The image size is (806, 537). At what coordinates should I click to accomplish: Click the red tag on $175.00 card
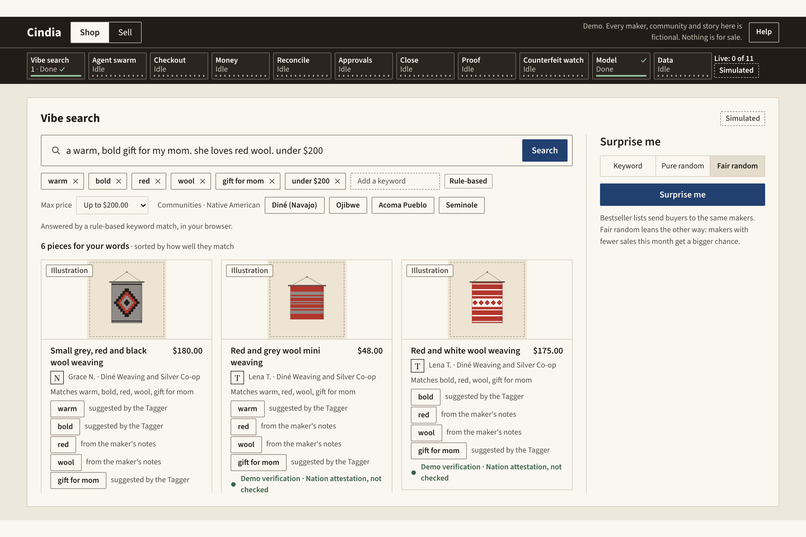pos(424,415)
